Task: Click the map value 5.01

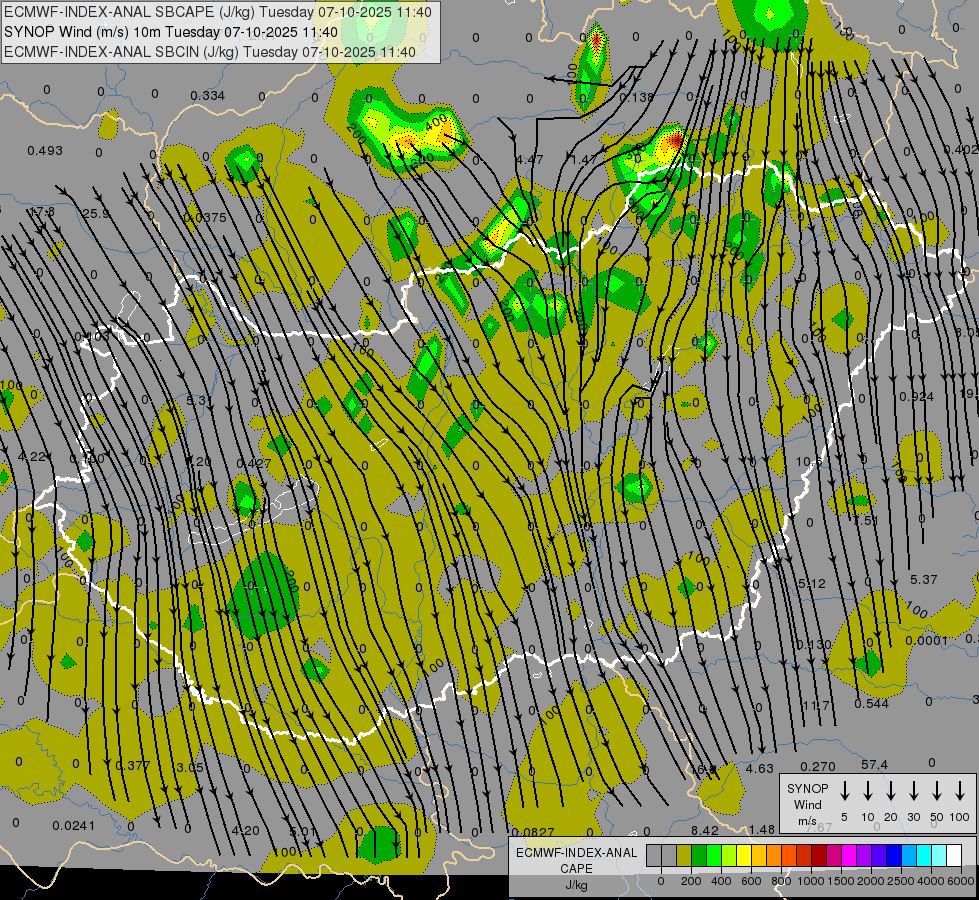Action: pyautogui.click(x=303, y=832)
